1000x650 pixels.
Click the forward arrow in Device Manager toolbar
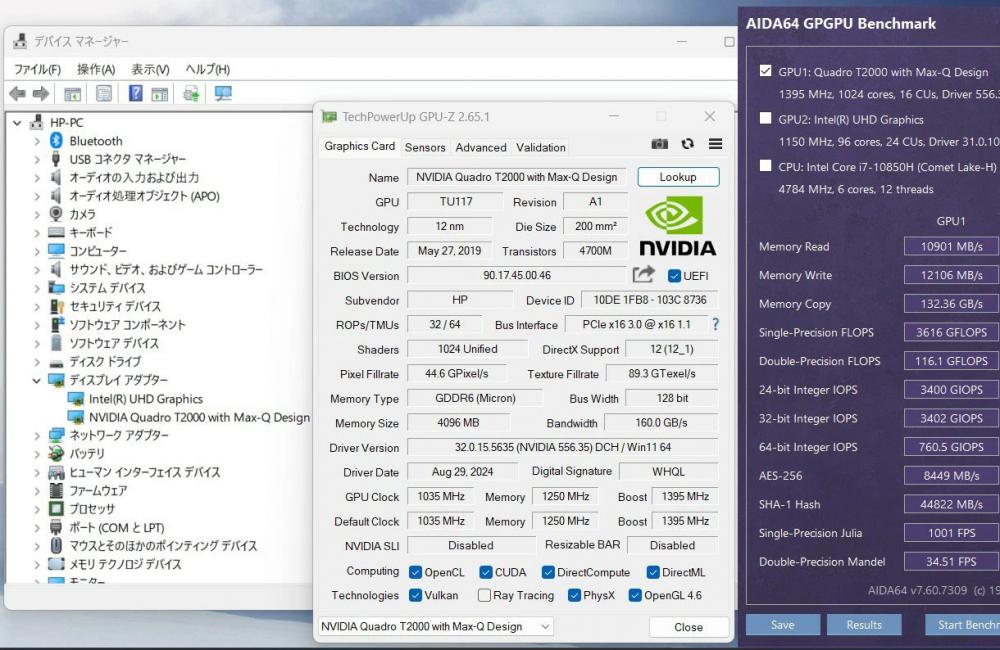(x=41, y=94)
